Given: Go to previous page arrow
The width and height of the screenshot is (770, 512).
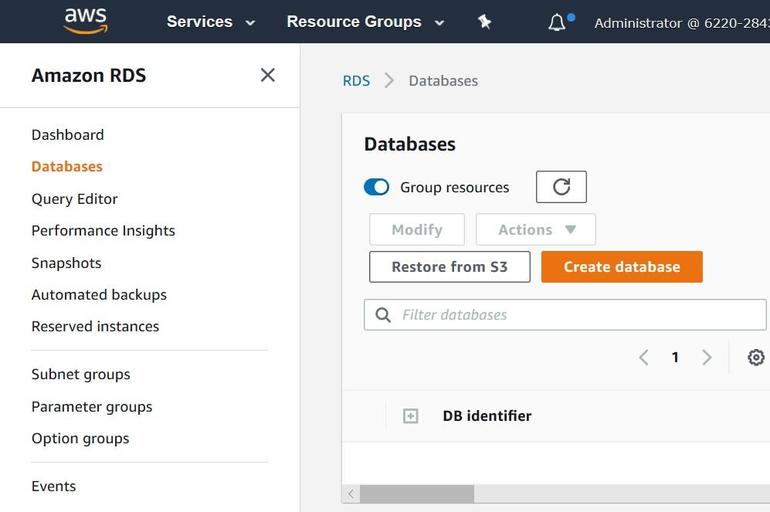Looking at the screenshot, I should pyautogui.click(x=644, y=357).
